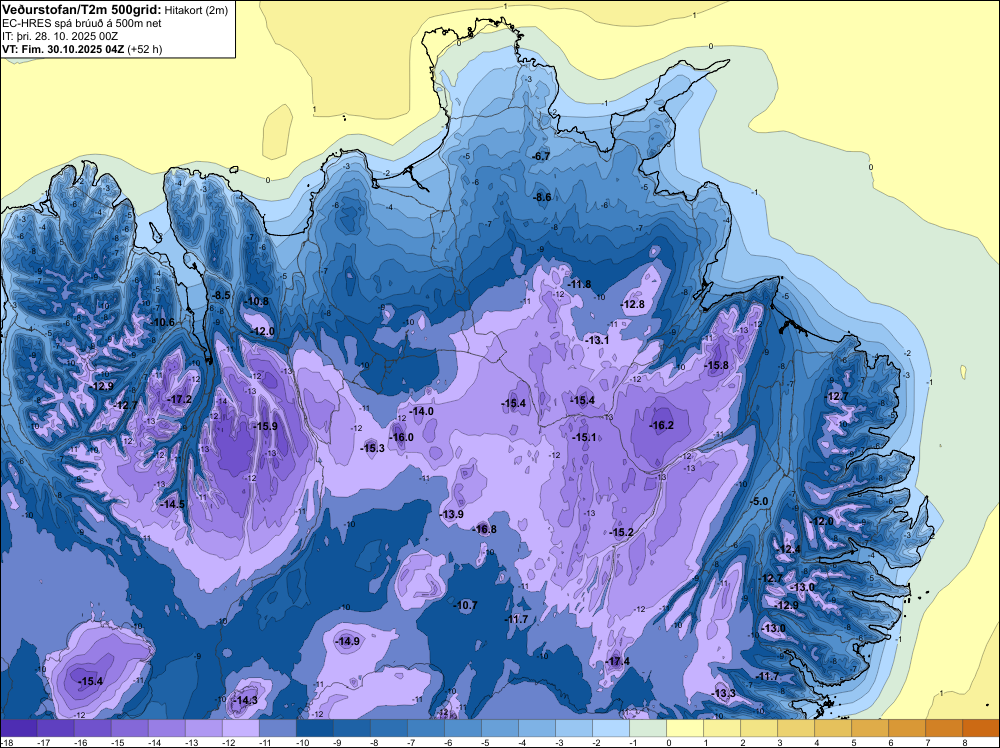Click the -14.9 temperature label
The width and height of the screenshot is (1000, 748).
348,642
